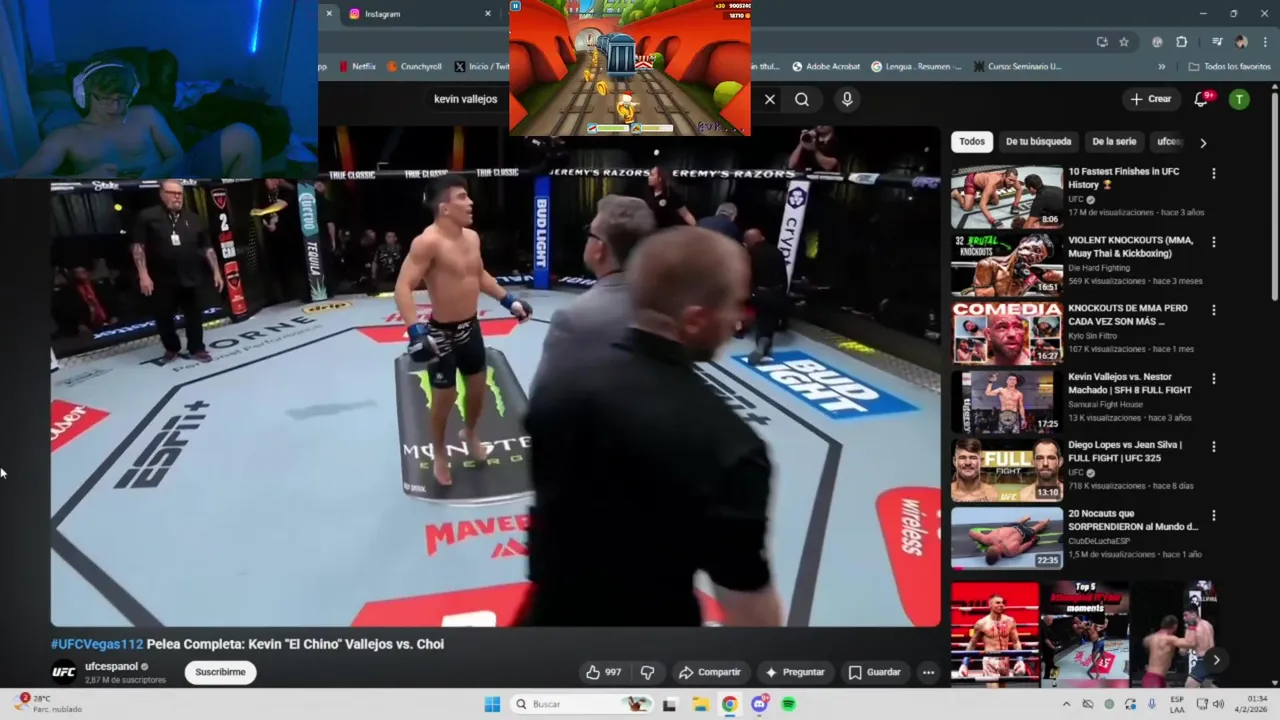Click the install app icon in address bar
1280x720 pixels.
[1102, 42]
